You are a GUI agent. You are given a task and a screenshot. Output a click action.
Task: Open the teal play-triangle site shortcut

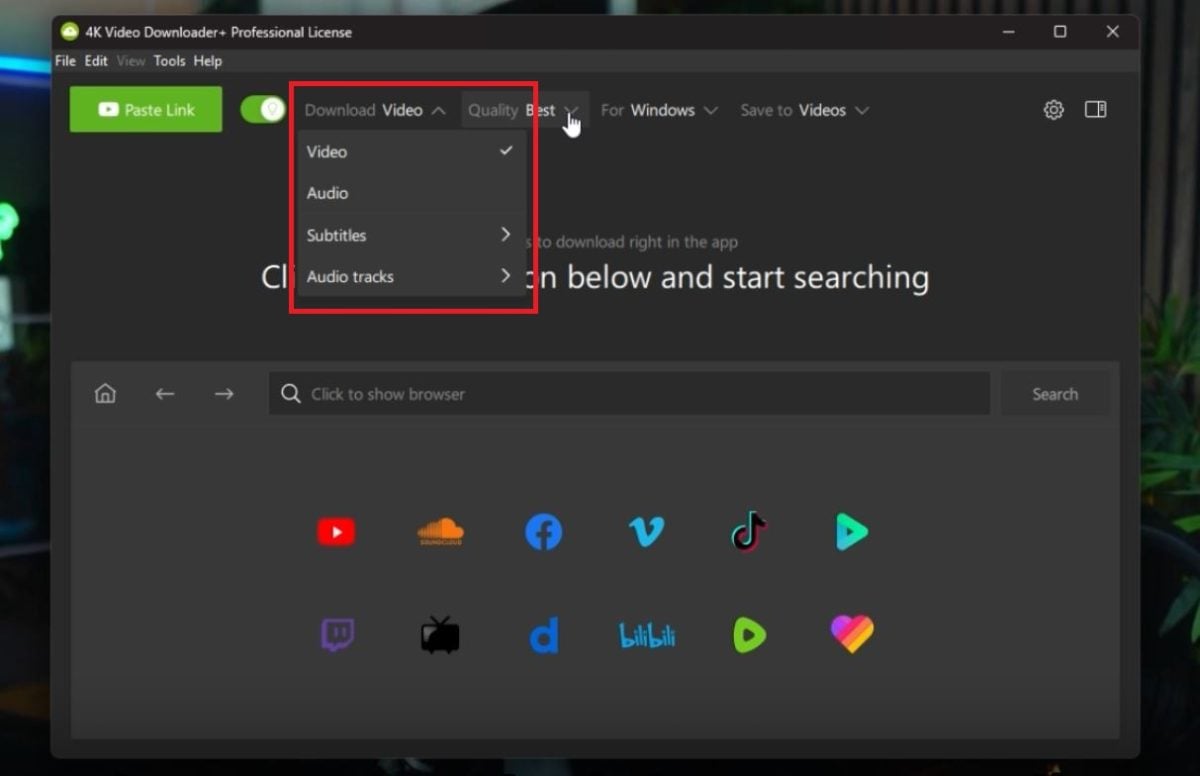[x=852, y=532]
